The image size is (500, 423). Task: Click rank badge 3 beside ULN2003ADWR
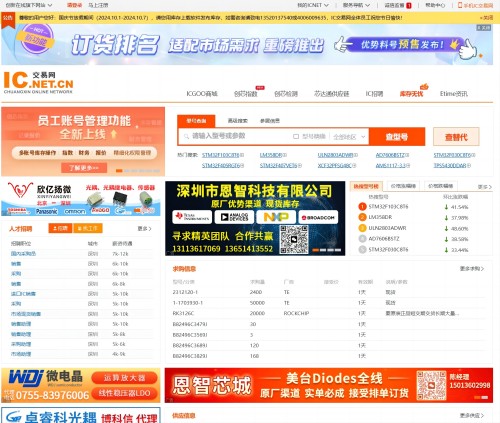362,228
